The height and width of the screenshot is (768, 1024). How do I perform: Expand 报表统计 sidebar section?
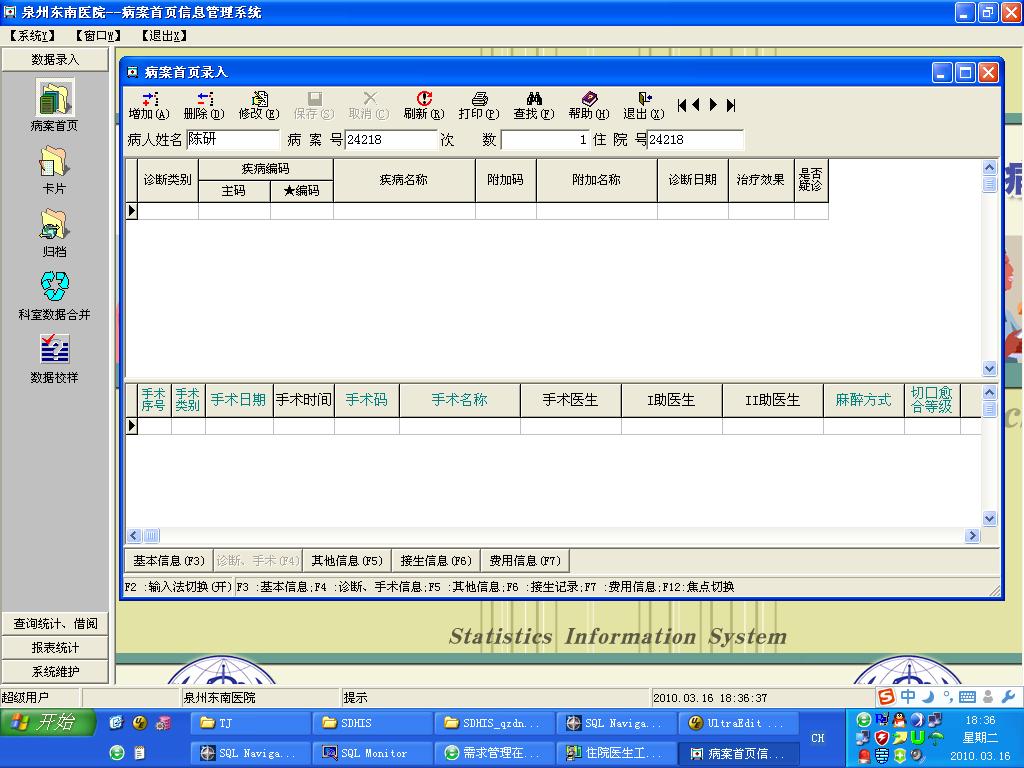tap(55, 648)
